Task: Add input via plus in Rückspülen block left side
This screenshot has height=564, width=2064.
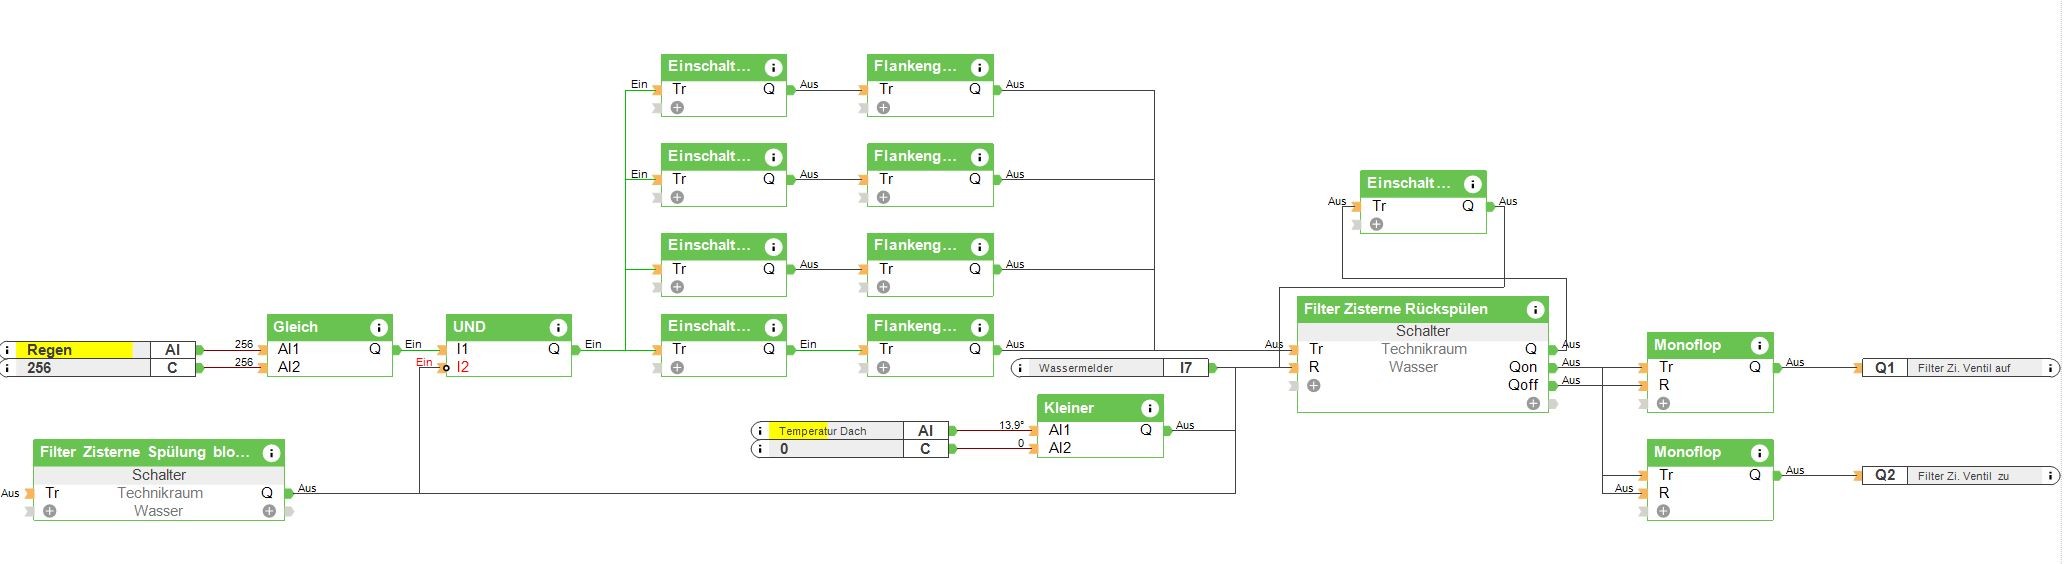Action: tap(1314, 385)
